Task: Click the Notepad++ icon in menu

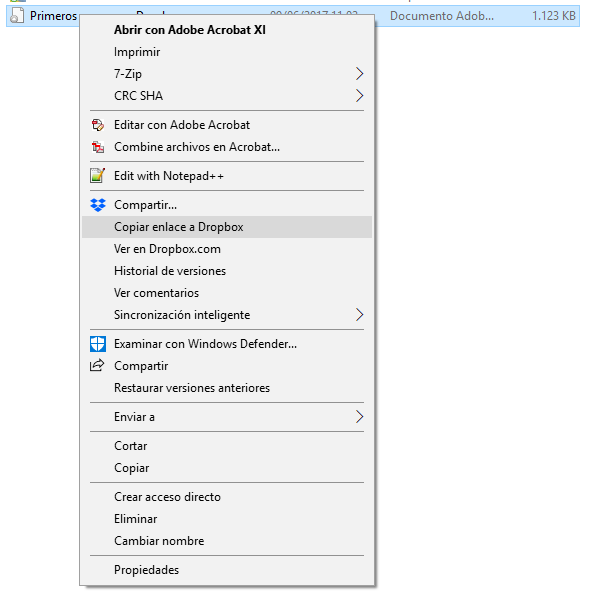Action: tap(98, 176)
